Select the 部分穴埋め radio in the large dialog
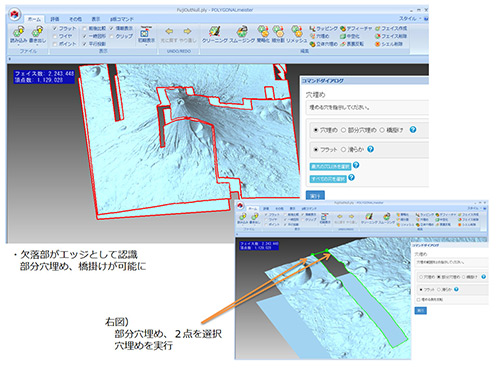500x368 pixels. click(x=343, y=130)
